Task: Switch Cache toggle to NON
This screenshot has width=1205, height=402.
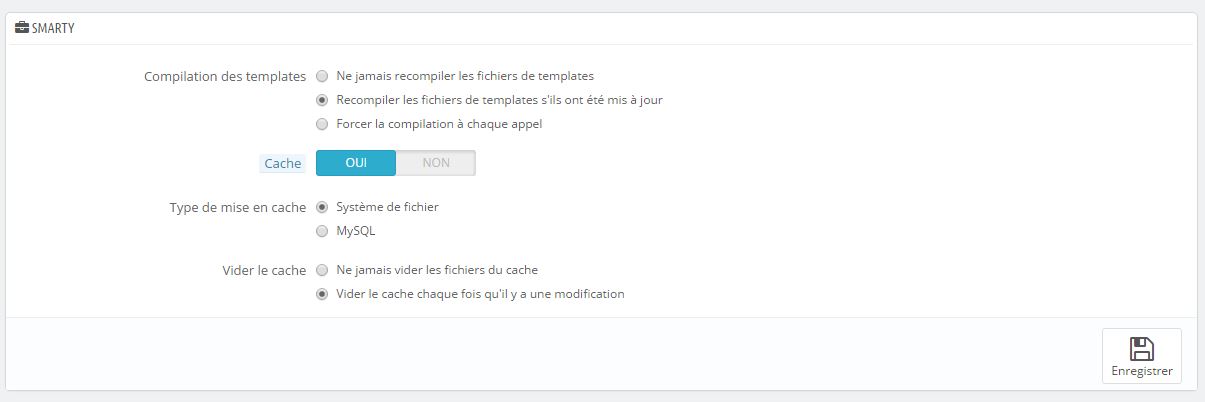Action: click(x=436, y=163)
